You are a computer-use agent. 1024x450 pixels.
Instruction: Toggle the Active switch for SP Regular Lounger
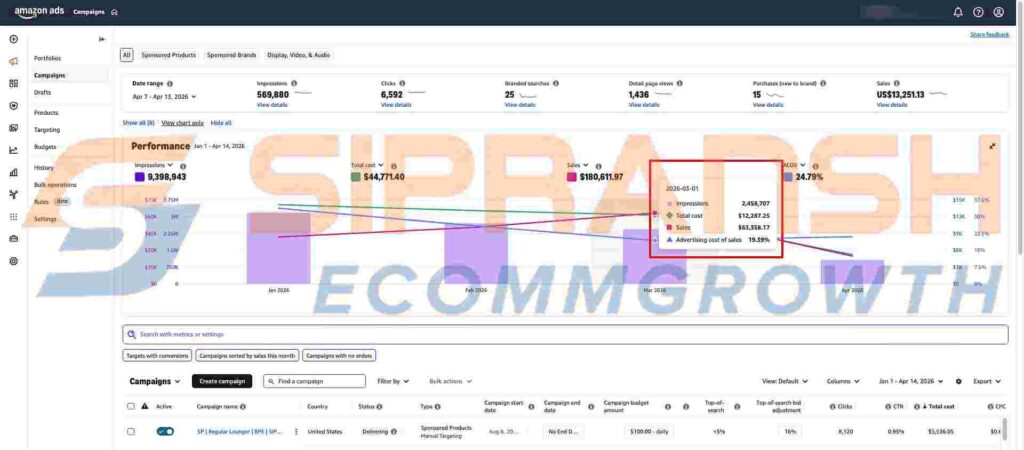(165, 432)
